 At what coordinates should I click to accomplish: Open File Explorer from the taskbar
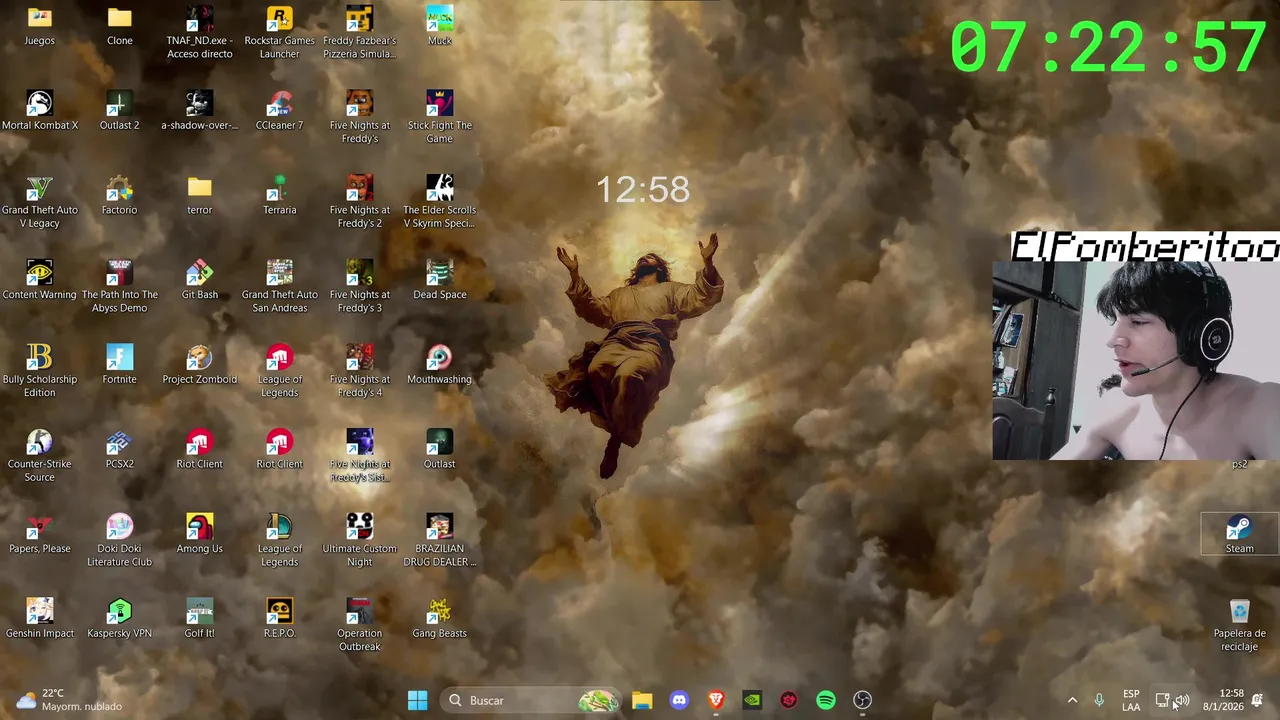(x=642, y=700)
